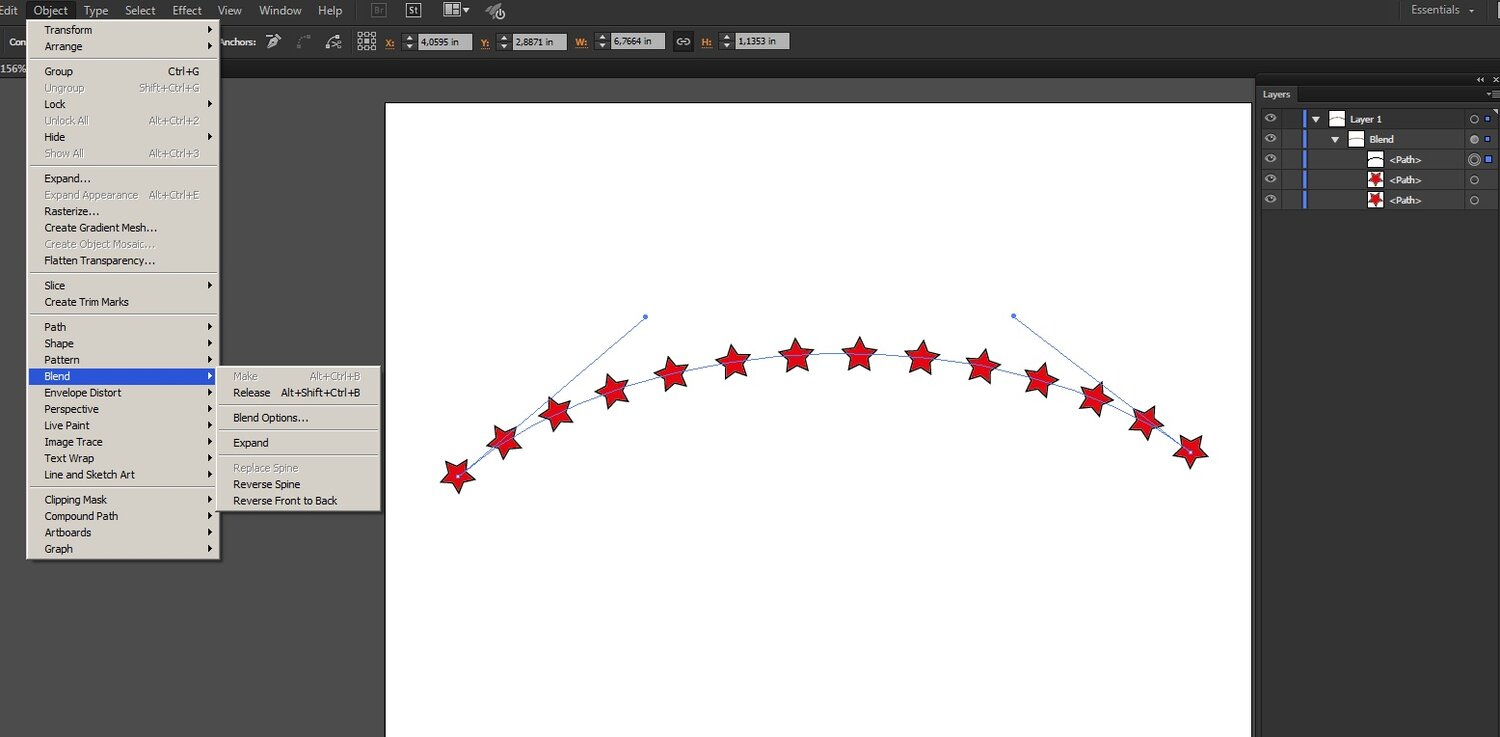Click the X coordinate stepper arrows
1500x737 pixels.
(x=408, y=42)
